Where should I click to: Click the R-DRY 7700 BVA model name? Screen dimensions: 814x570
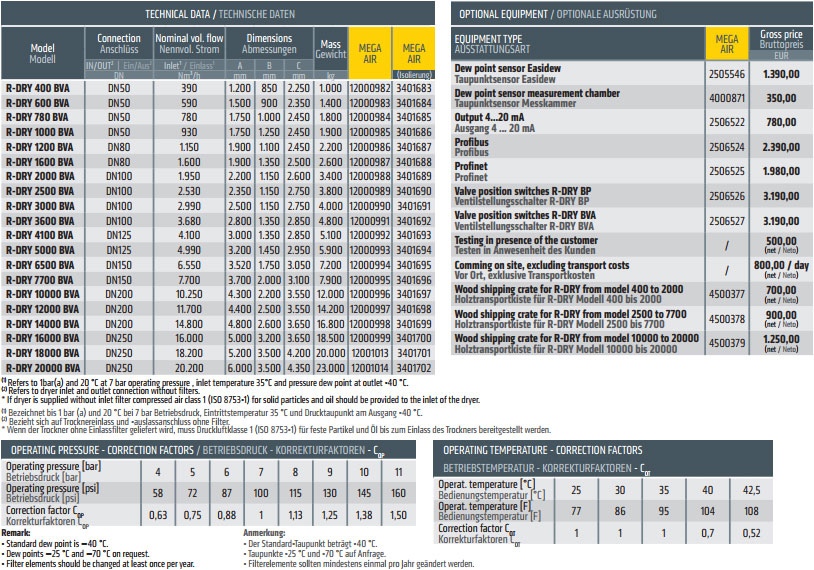40,280
